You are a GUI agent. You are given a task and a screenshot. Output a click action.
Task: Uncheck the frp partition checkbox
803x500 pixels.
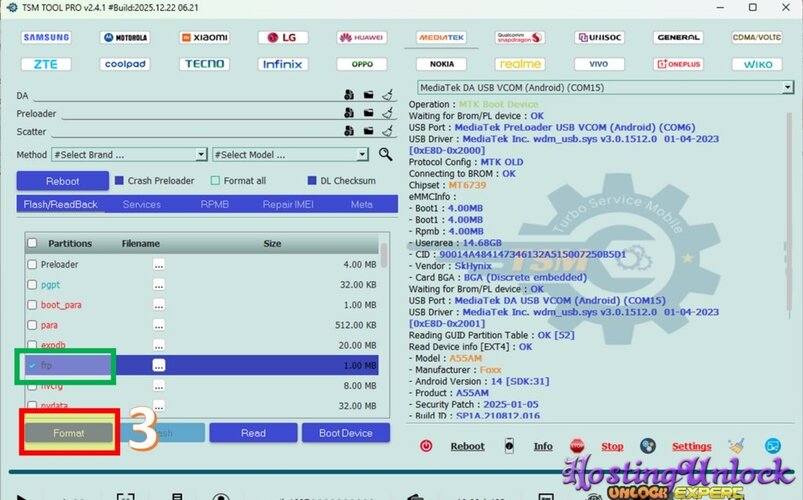coord(32,365)
